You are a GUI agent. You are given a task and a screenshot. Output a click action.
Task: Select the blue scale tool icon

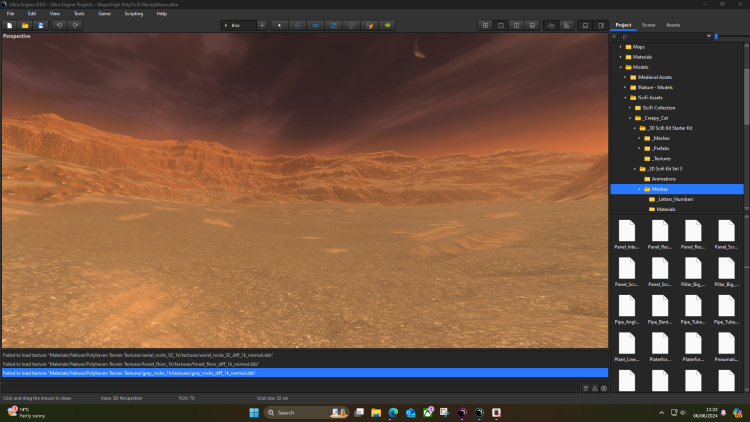coord(334,25)
